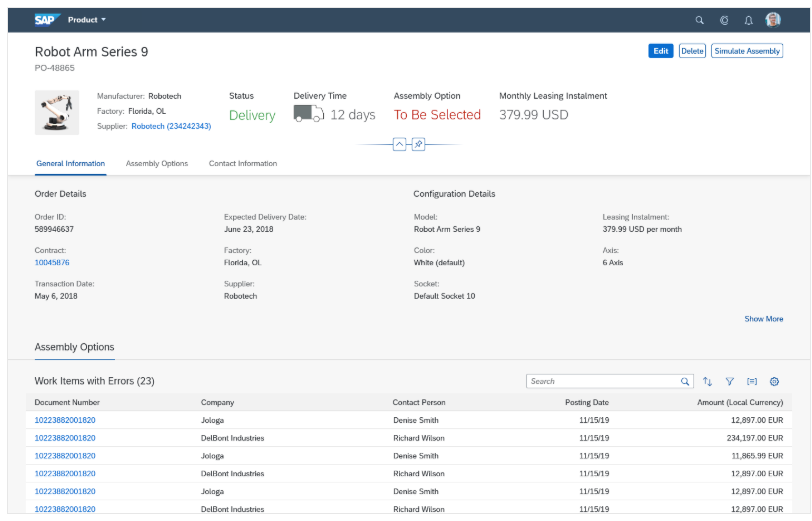
Task: Click 'May 6, 2018' transaction date
Action: (56, 296)
